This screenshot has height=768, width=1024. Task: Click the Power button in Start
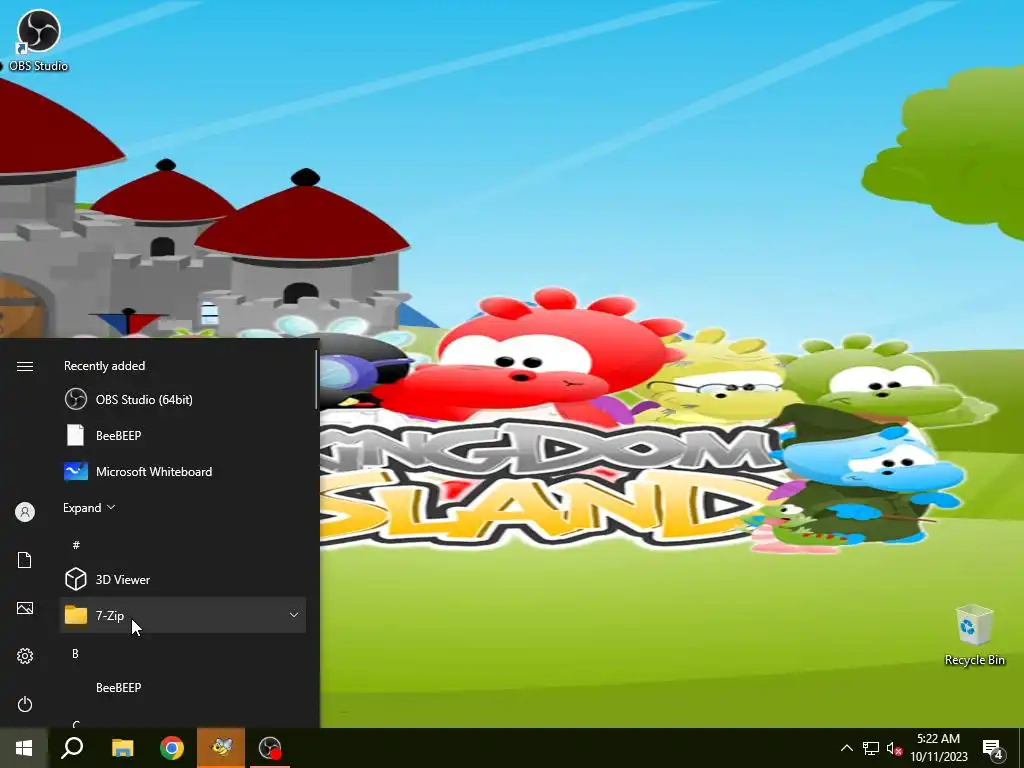(25, 704)
